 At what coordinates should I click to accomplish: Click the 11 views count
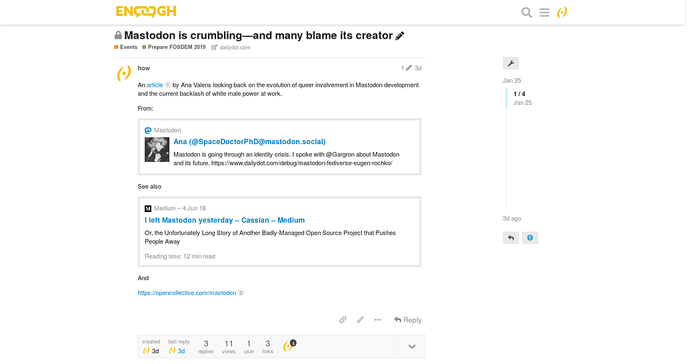(228, 346)
